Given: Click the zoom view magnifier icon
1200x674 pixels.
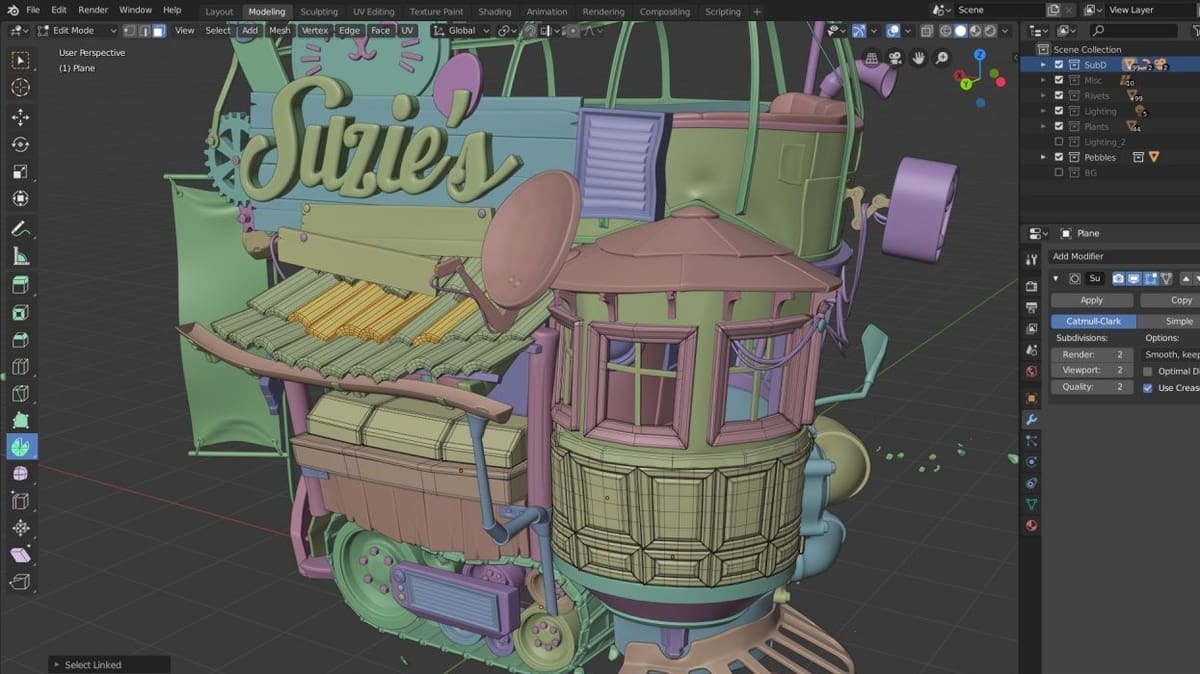Looking at the screenshot, I should tap(941, 58).
